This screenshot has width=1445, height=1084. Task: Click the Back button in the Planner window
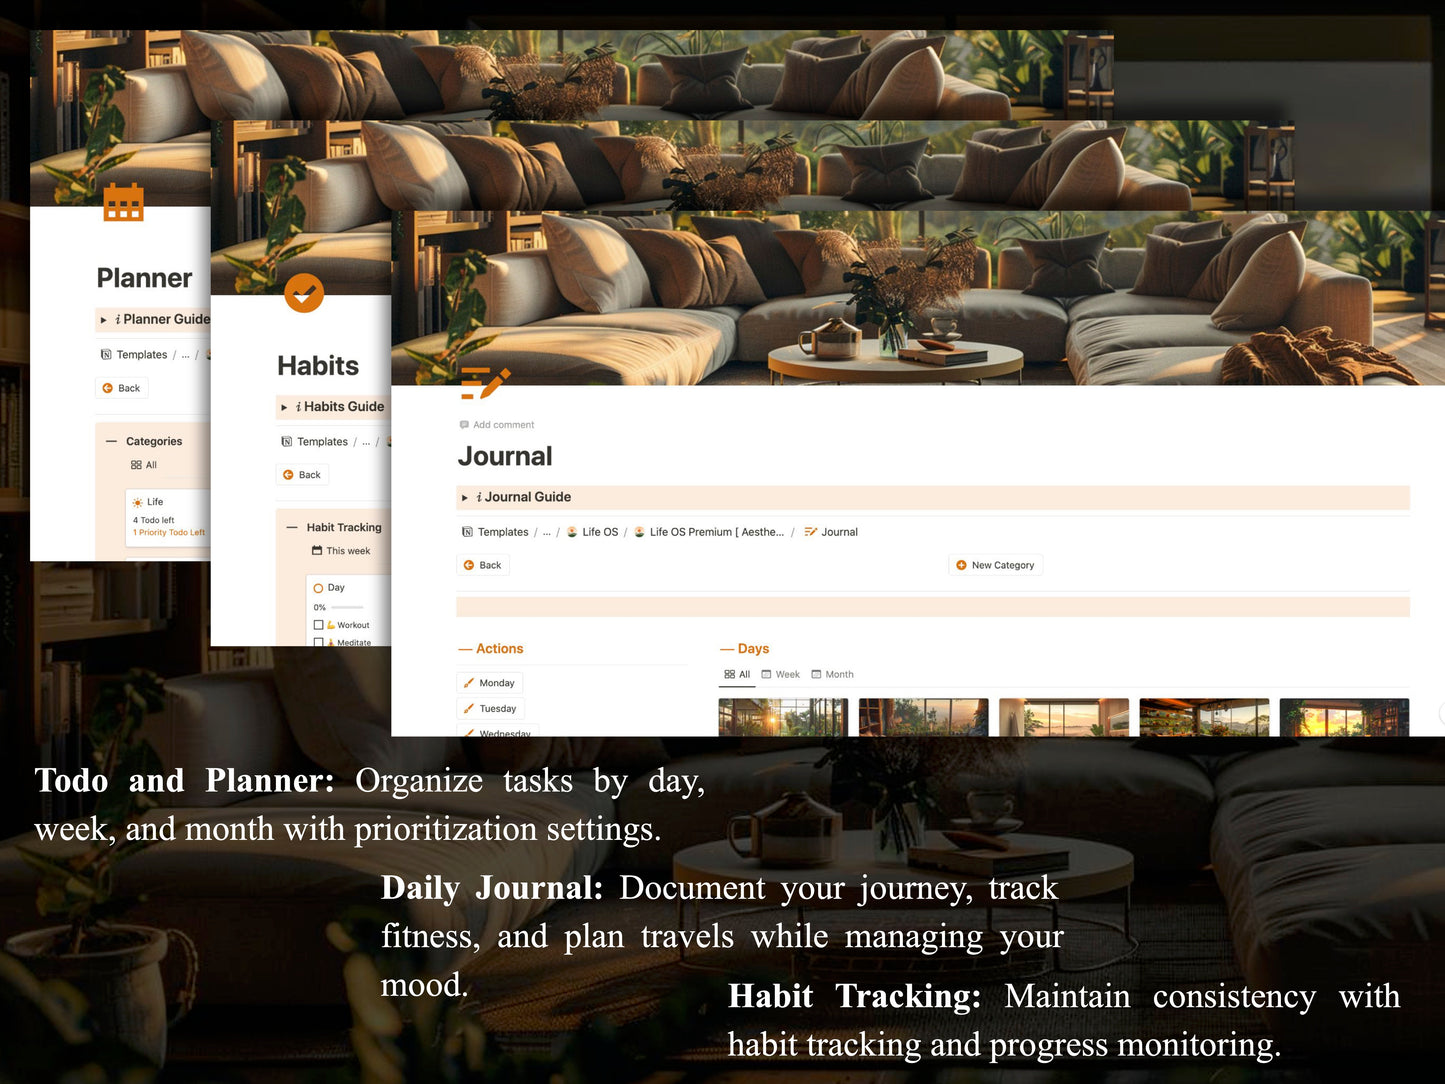122,388
